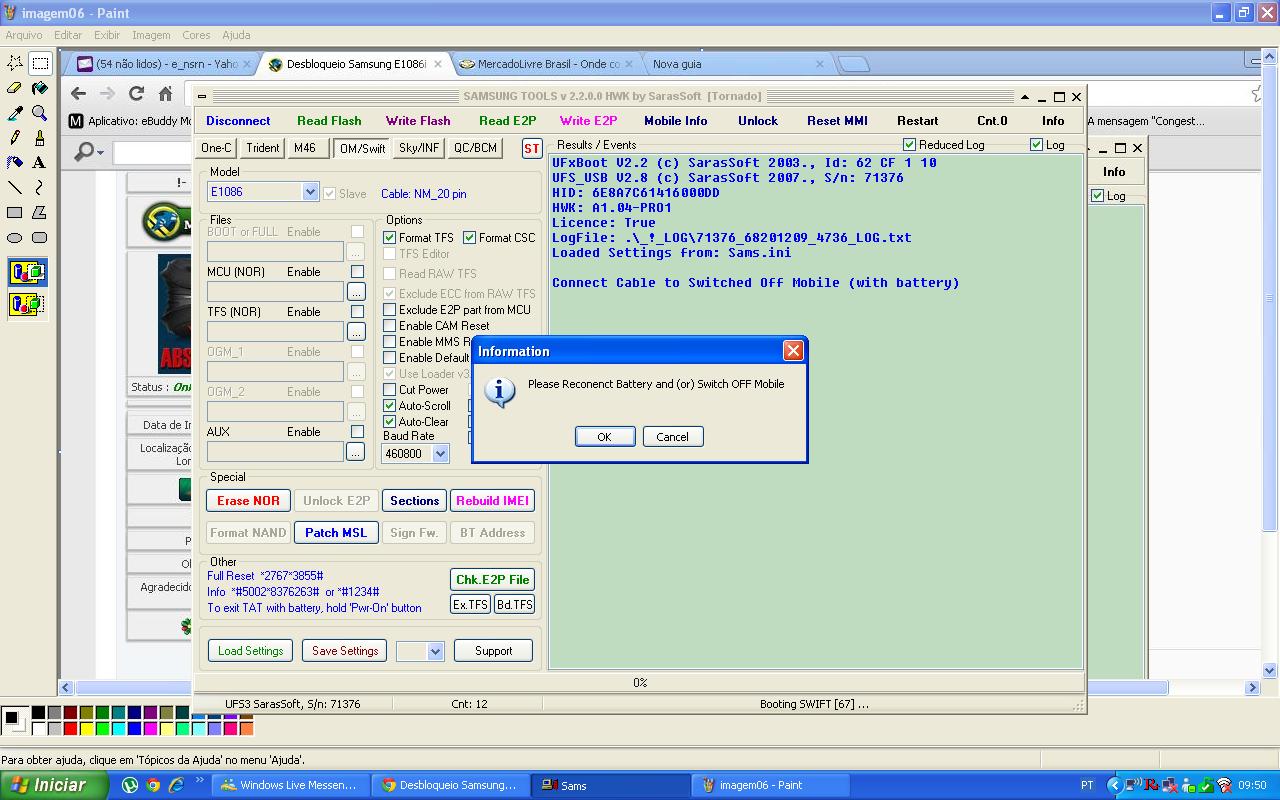Image resolution: width=1280 pixels, height=800 pixels.
Task: Select the Pick Color eyedropper tool
Action: coord(15,113)
